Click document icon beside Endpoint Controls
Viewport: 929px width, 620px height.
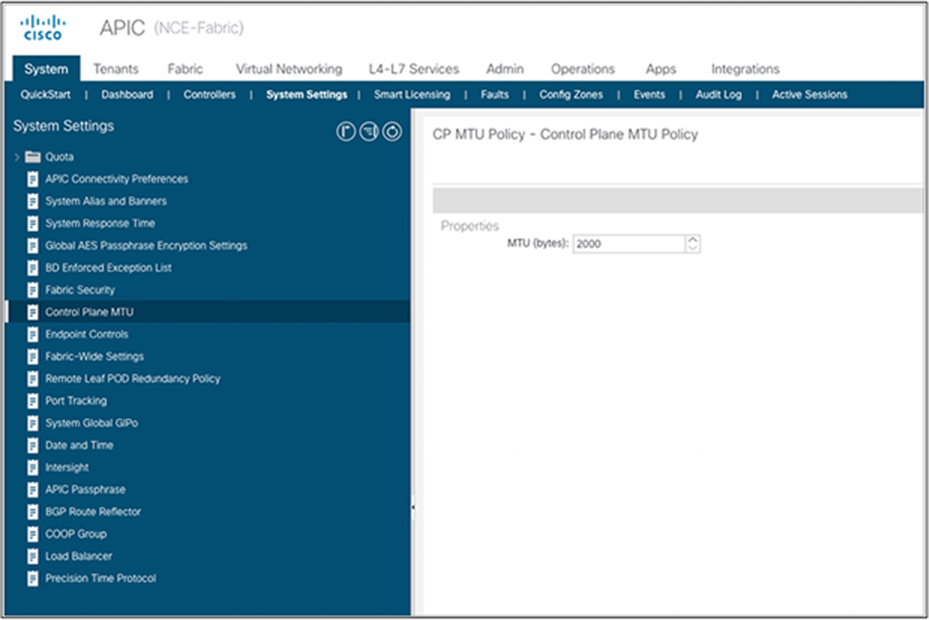click(x=33, y=334)
